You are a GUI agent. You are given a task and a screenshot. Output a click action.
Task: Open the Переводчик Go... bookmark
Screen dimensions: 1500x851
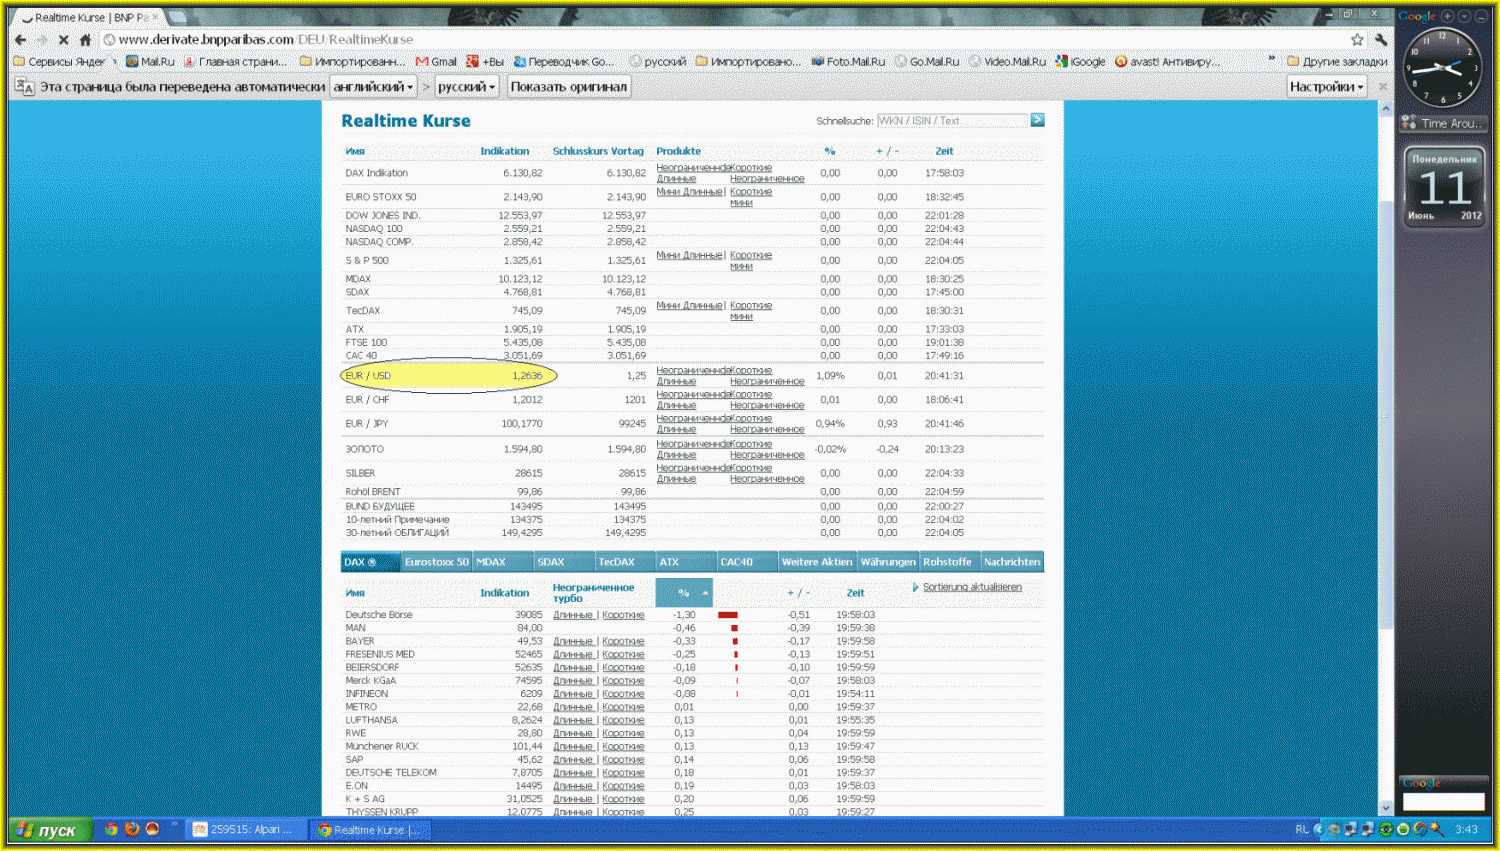pyautogui.click(x=564, y=62)
